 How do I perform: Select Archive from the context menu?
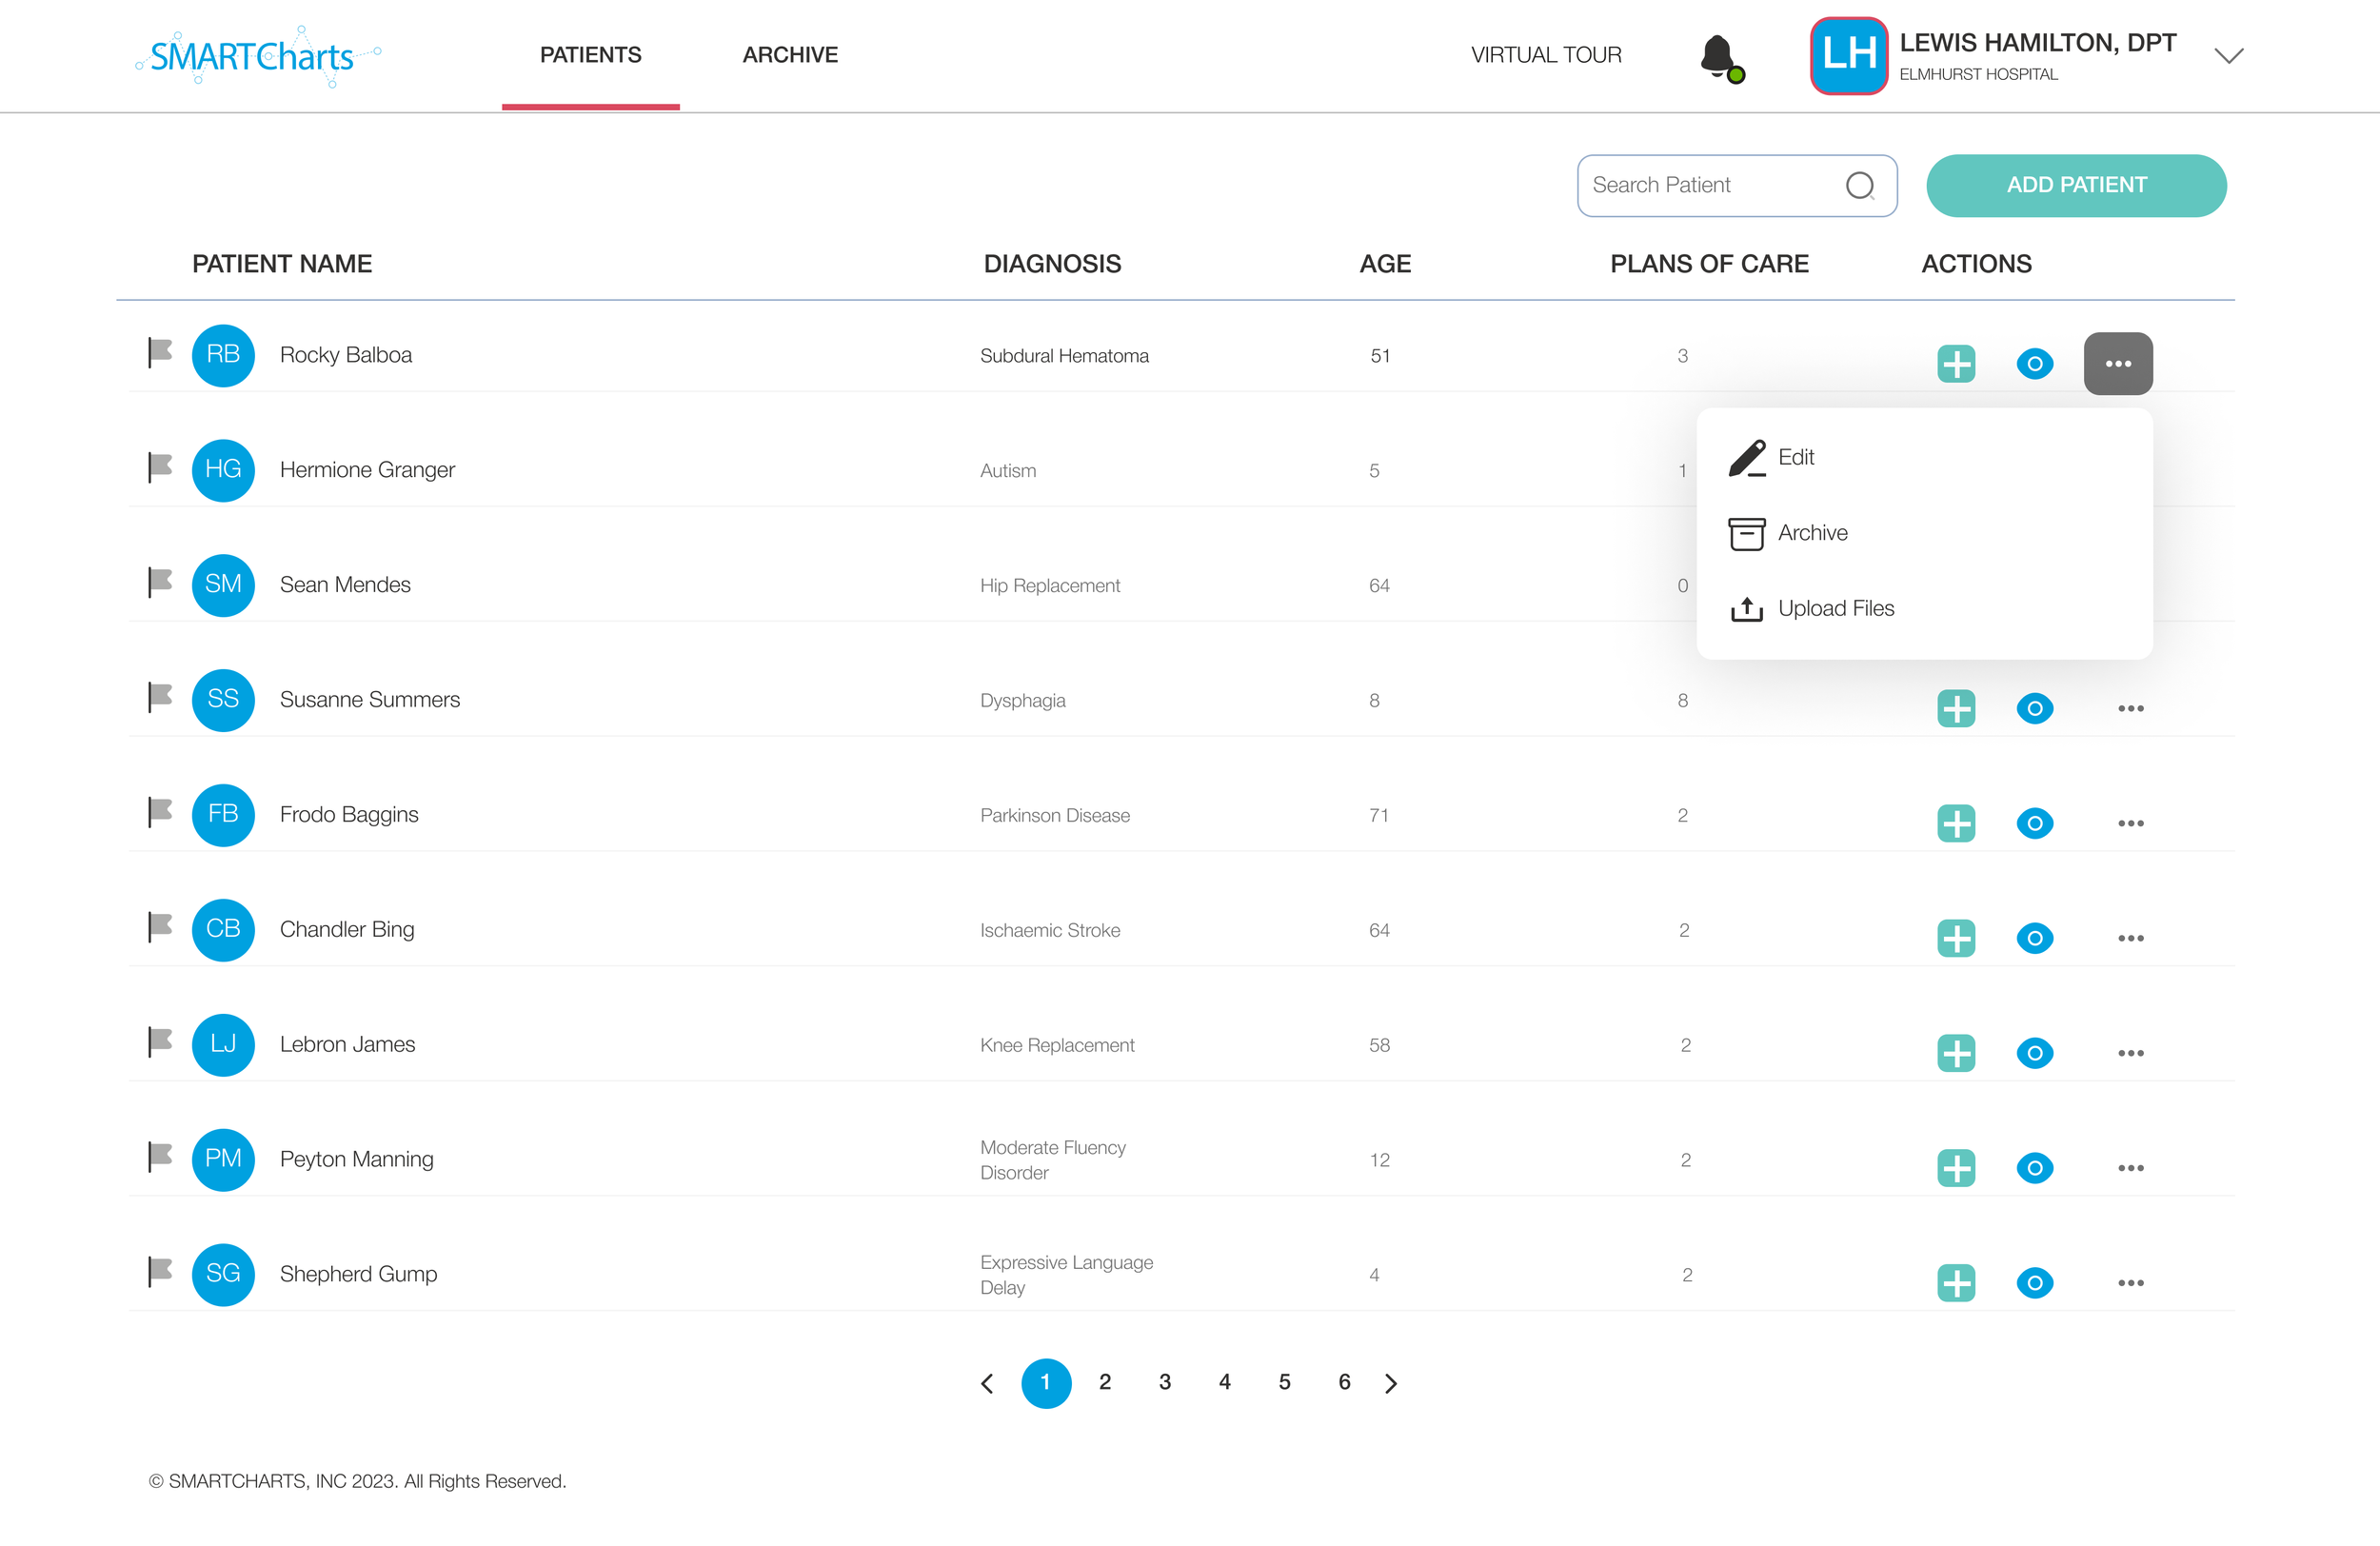pos(1811,533)
